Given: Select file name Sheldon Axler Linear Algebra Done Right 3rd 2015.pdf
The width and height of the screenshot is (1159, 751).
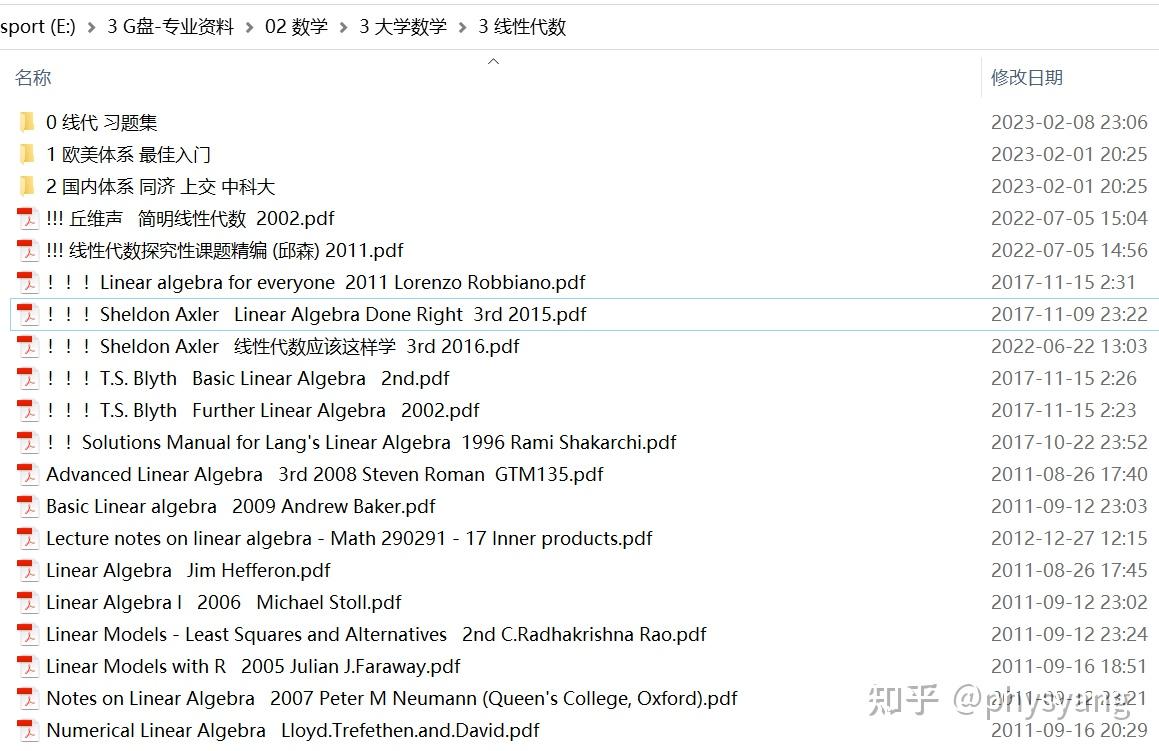Looking at the screenshot, I should tap(316, 314).
